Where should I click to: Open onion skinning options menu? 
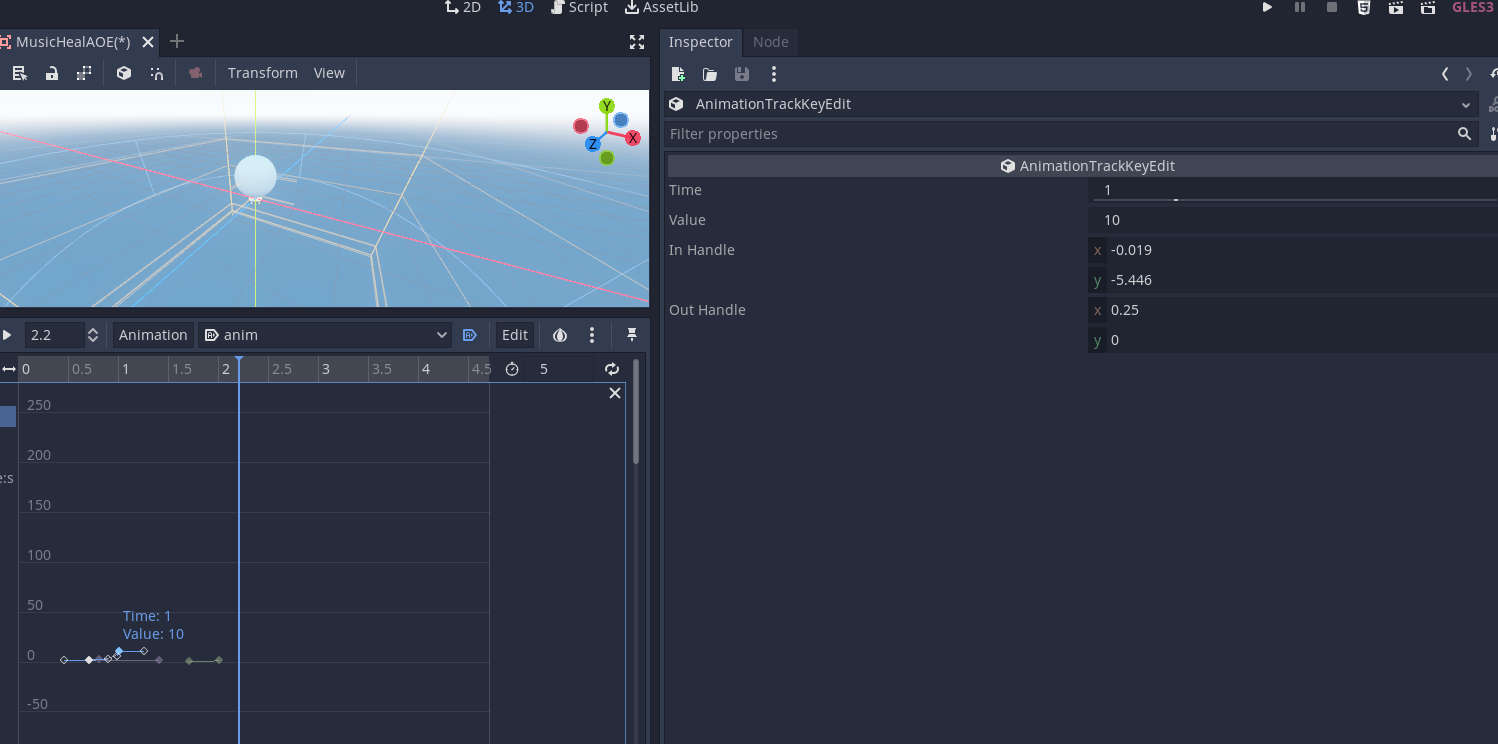pyautogui.click(x=592, y=335)
